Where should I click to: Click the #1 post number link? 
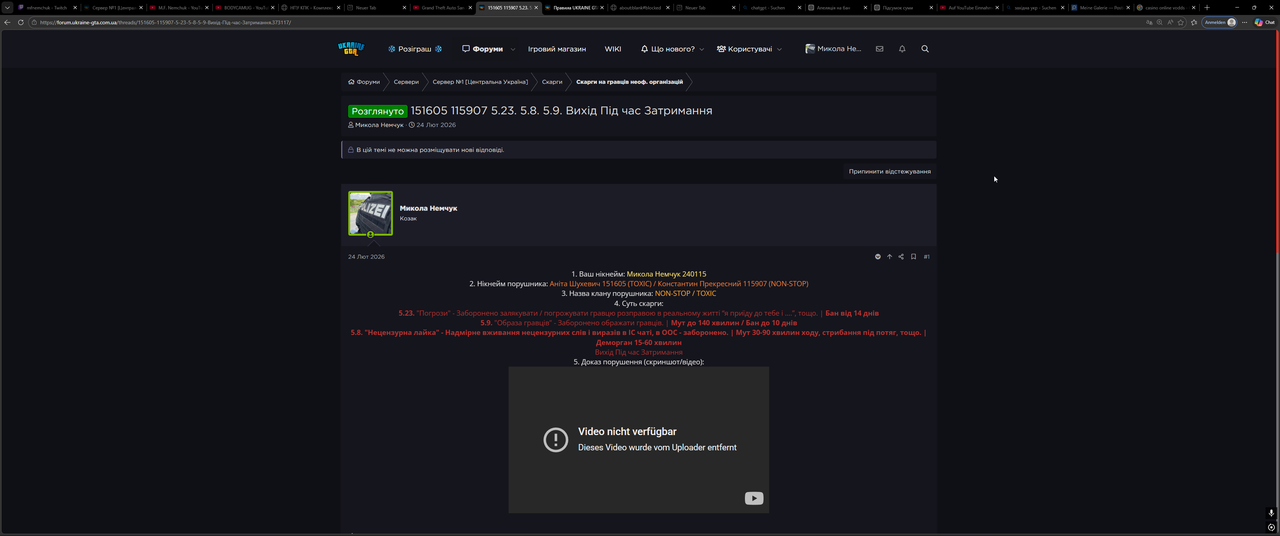point(927,257)
